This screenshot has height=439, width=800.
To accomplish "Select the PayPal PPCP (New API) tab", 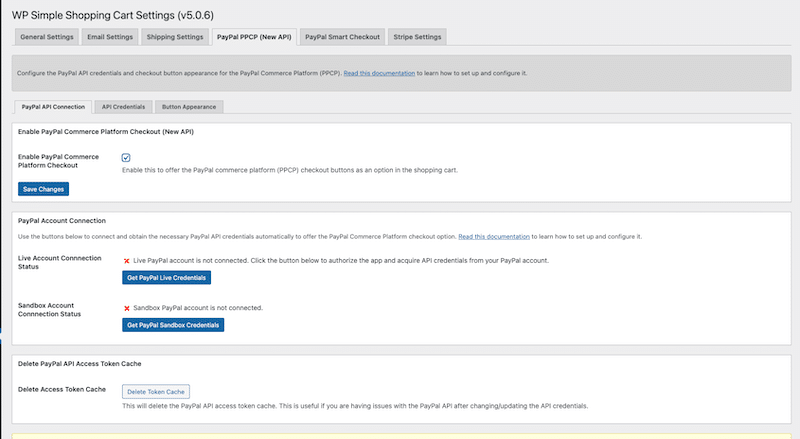I will (254, 37).
